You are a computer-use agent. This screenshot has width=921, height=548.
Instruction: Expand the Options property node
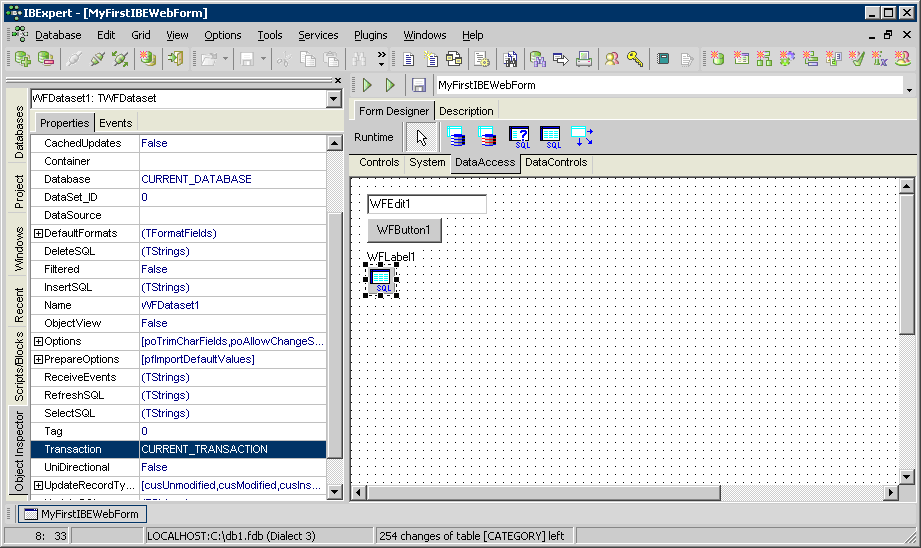[38, 341]
